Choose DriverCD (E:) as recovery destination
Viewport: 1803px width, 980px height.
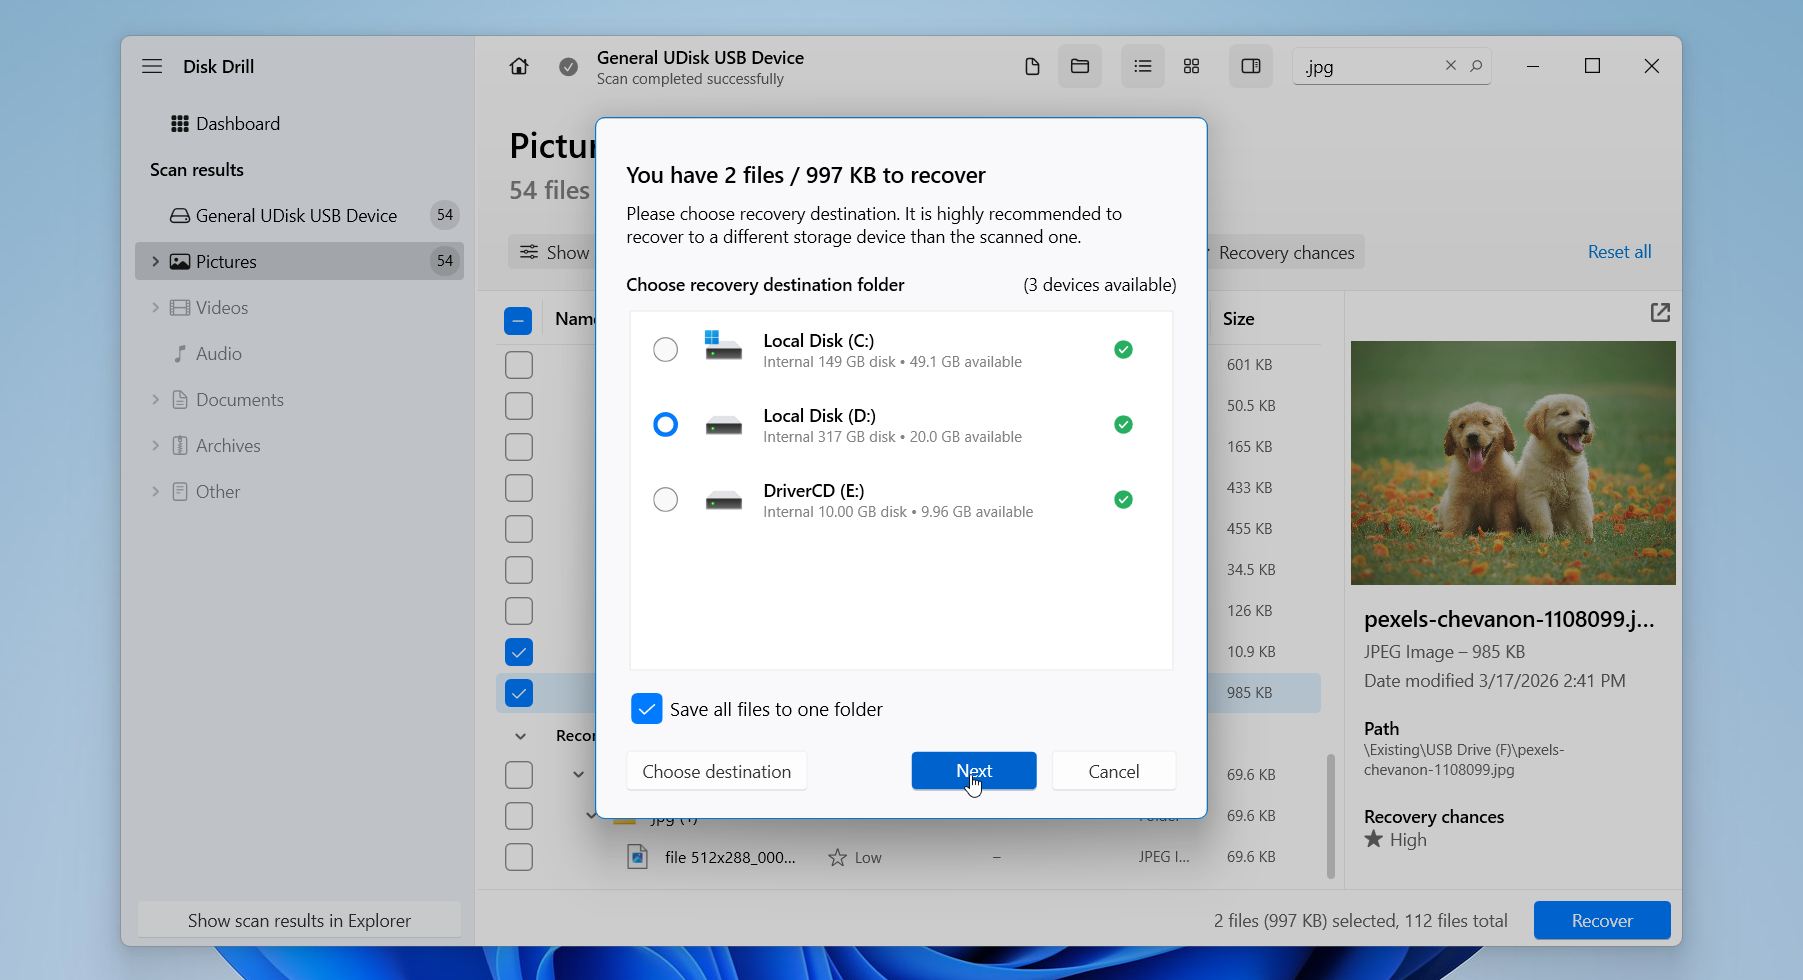click(x=665, y=499)
